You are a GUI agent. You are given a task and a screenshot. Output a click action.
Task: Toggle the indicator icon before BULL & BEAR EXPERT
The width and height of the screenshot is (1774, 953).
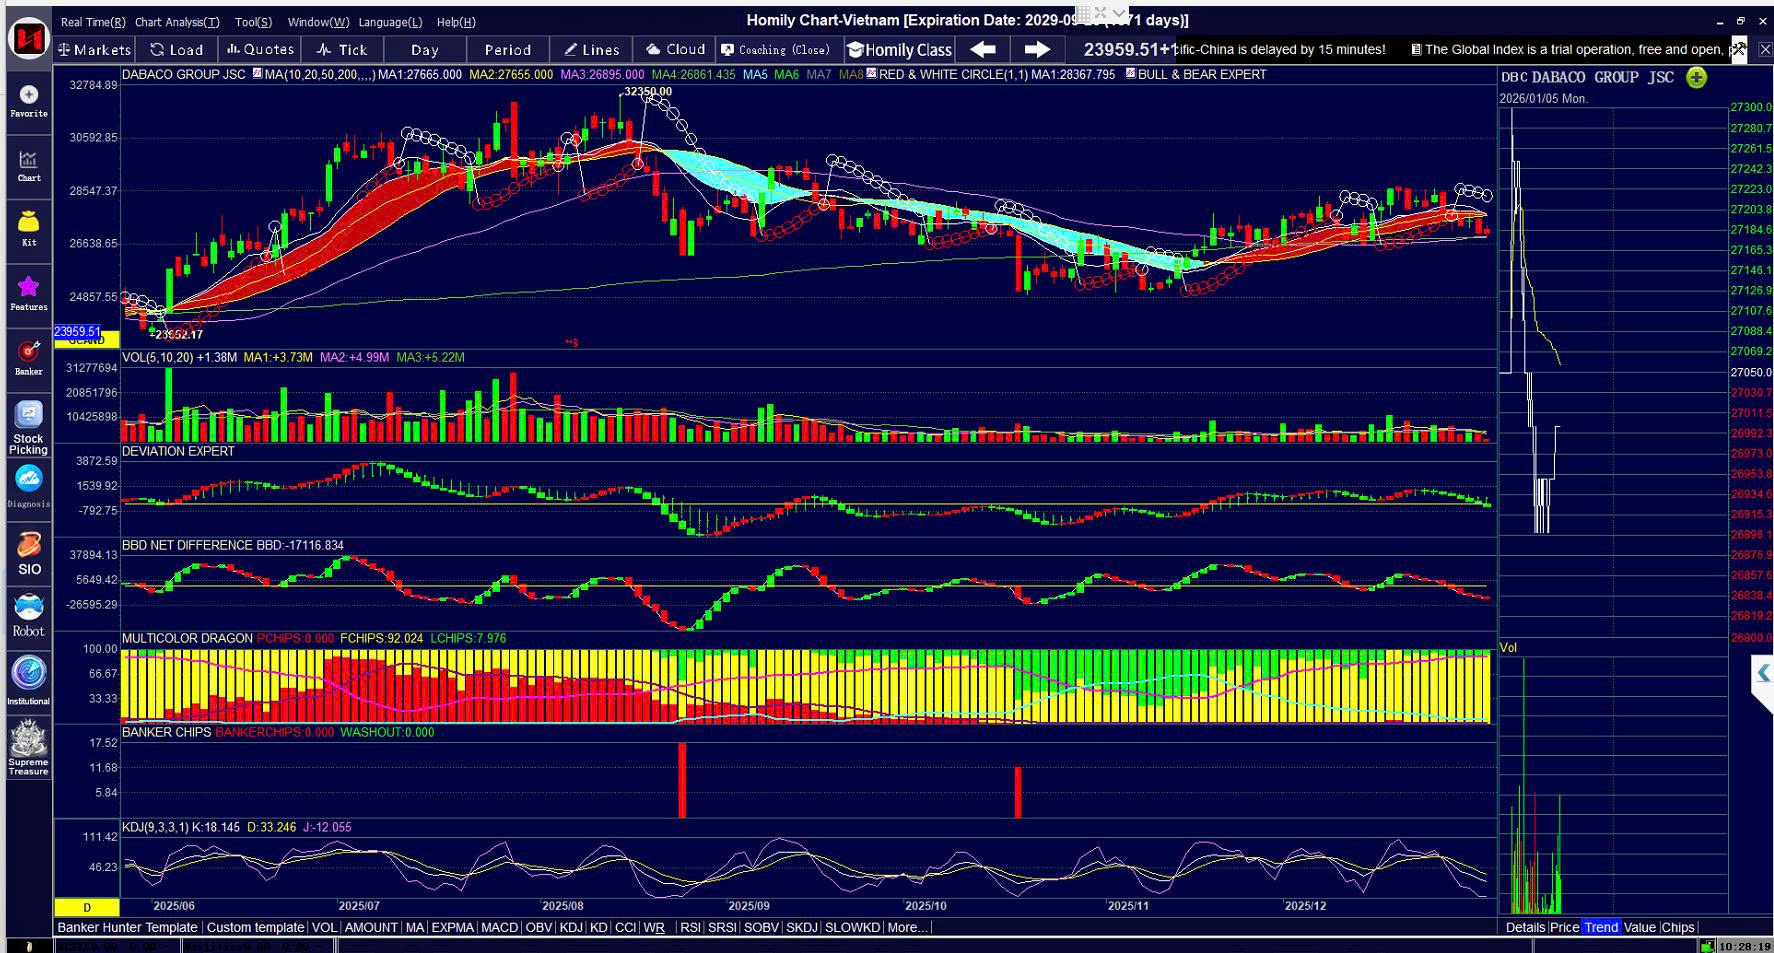tap(1130, 74)
